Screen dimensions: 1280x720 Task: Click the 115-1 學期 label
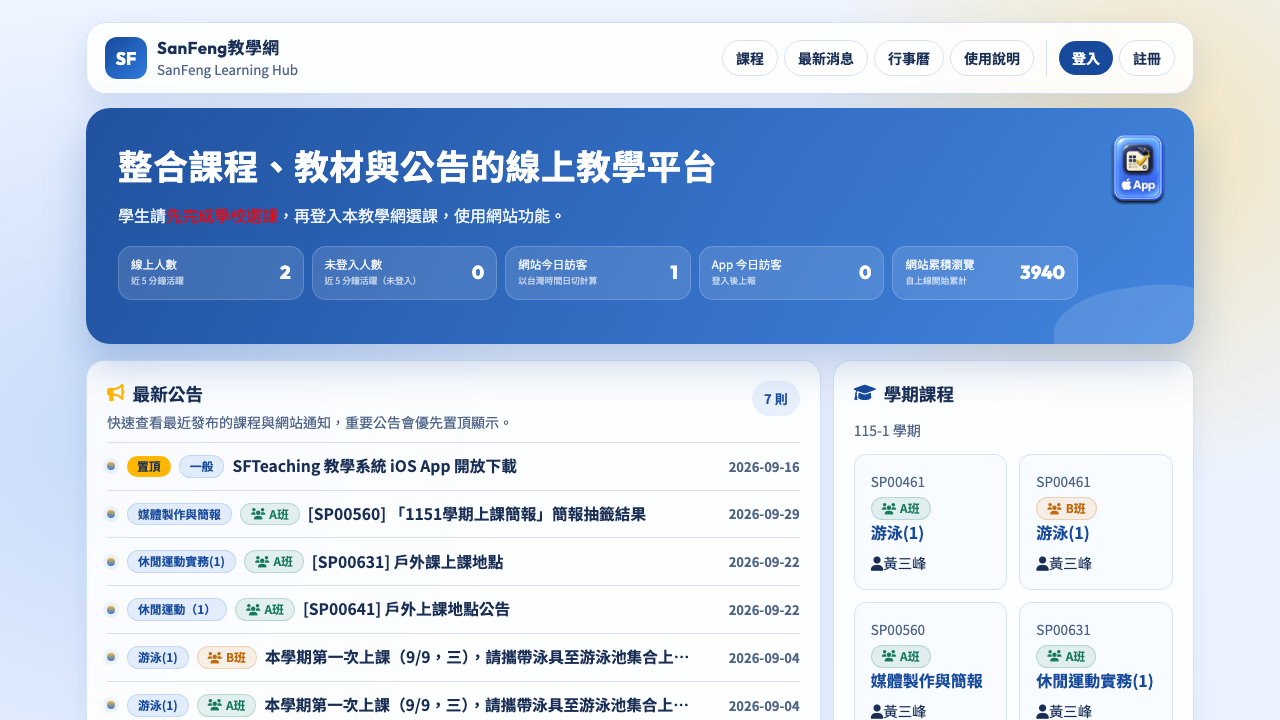(x=887, y=431)
